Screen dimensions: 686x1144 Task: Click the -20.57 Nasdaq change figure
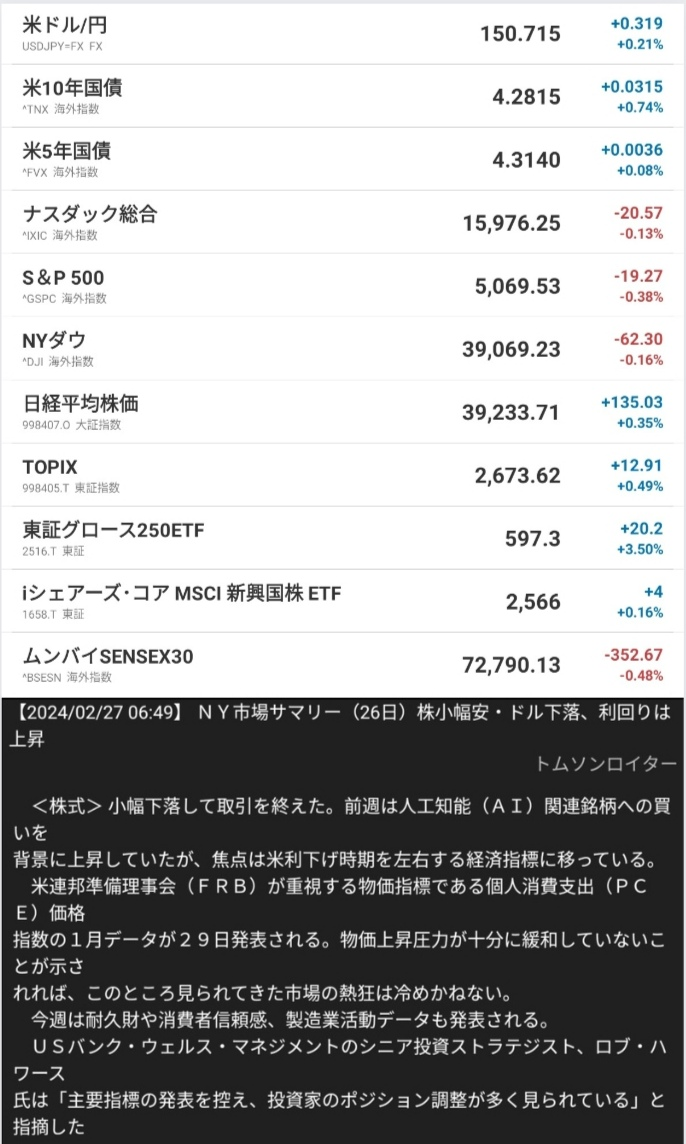click(639, 213)
